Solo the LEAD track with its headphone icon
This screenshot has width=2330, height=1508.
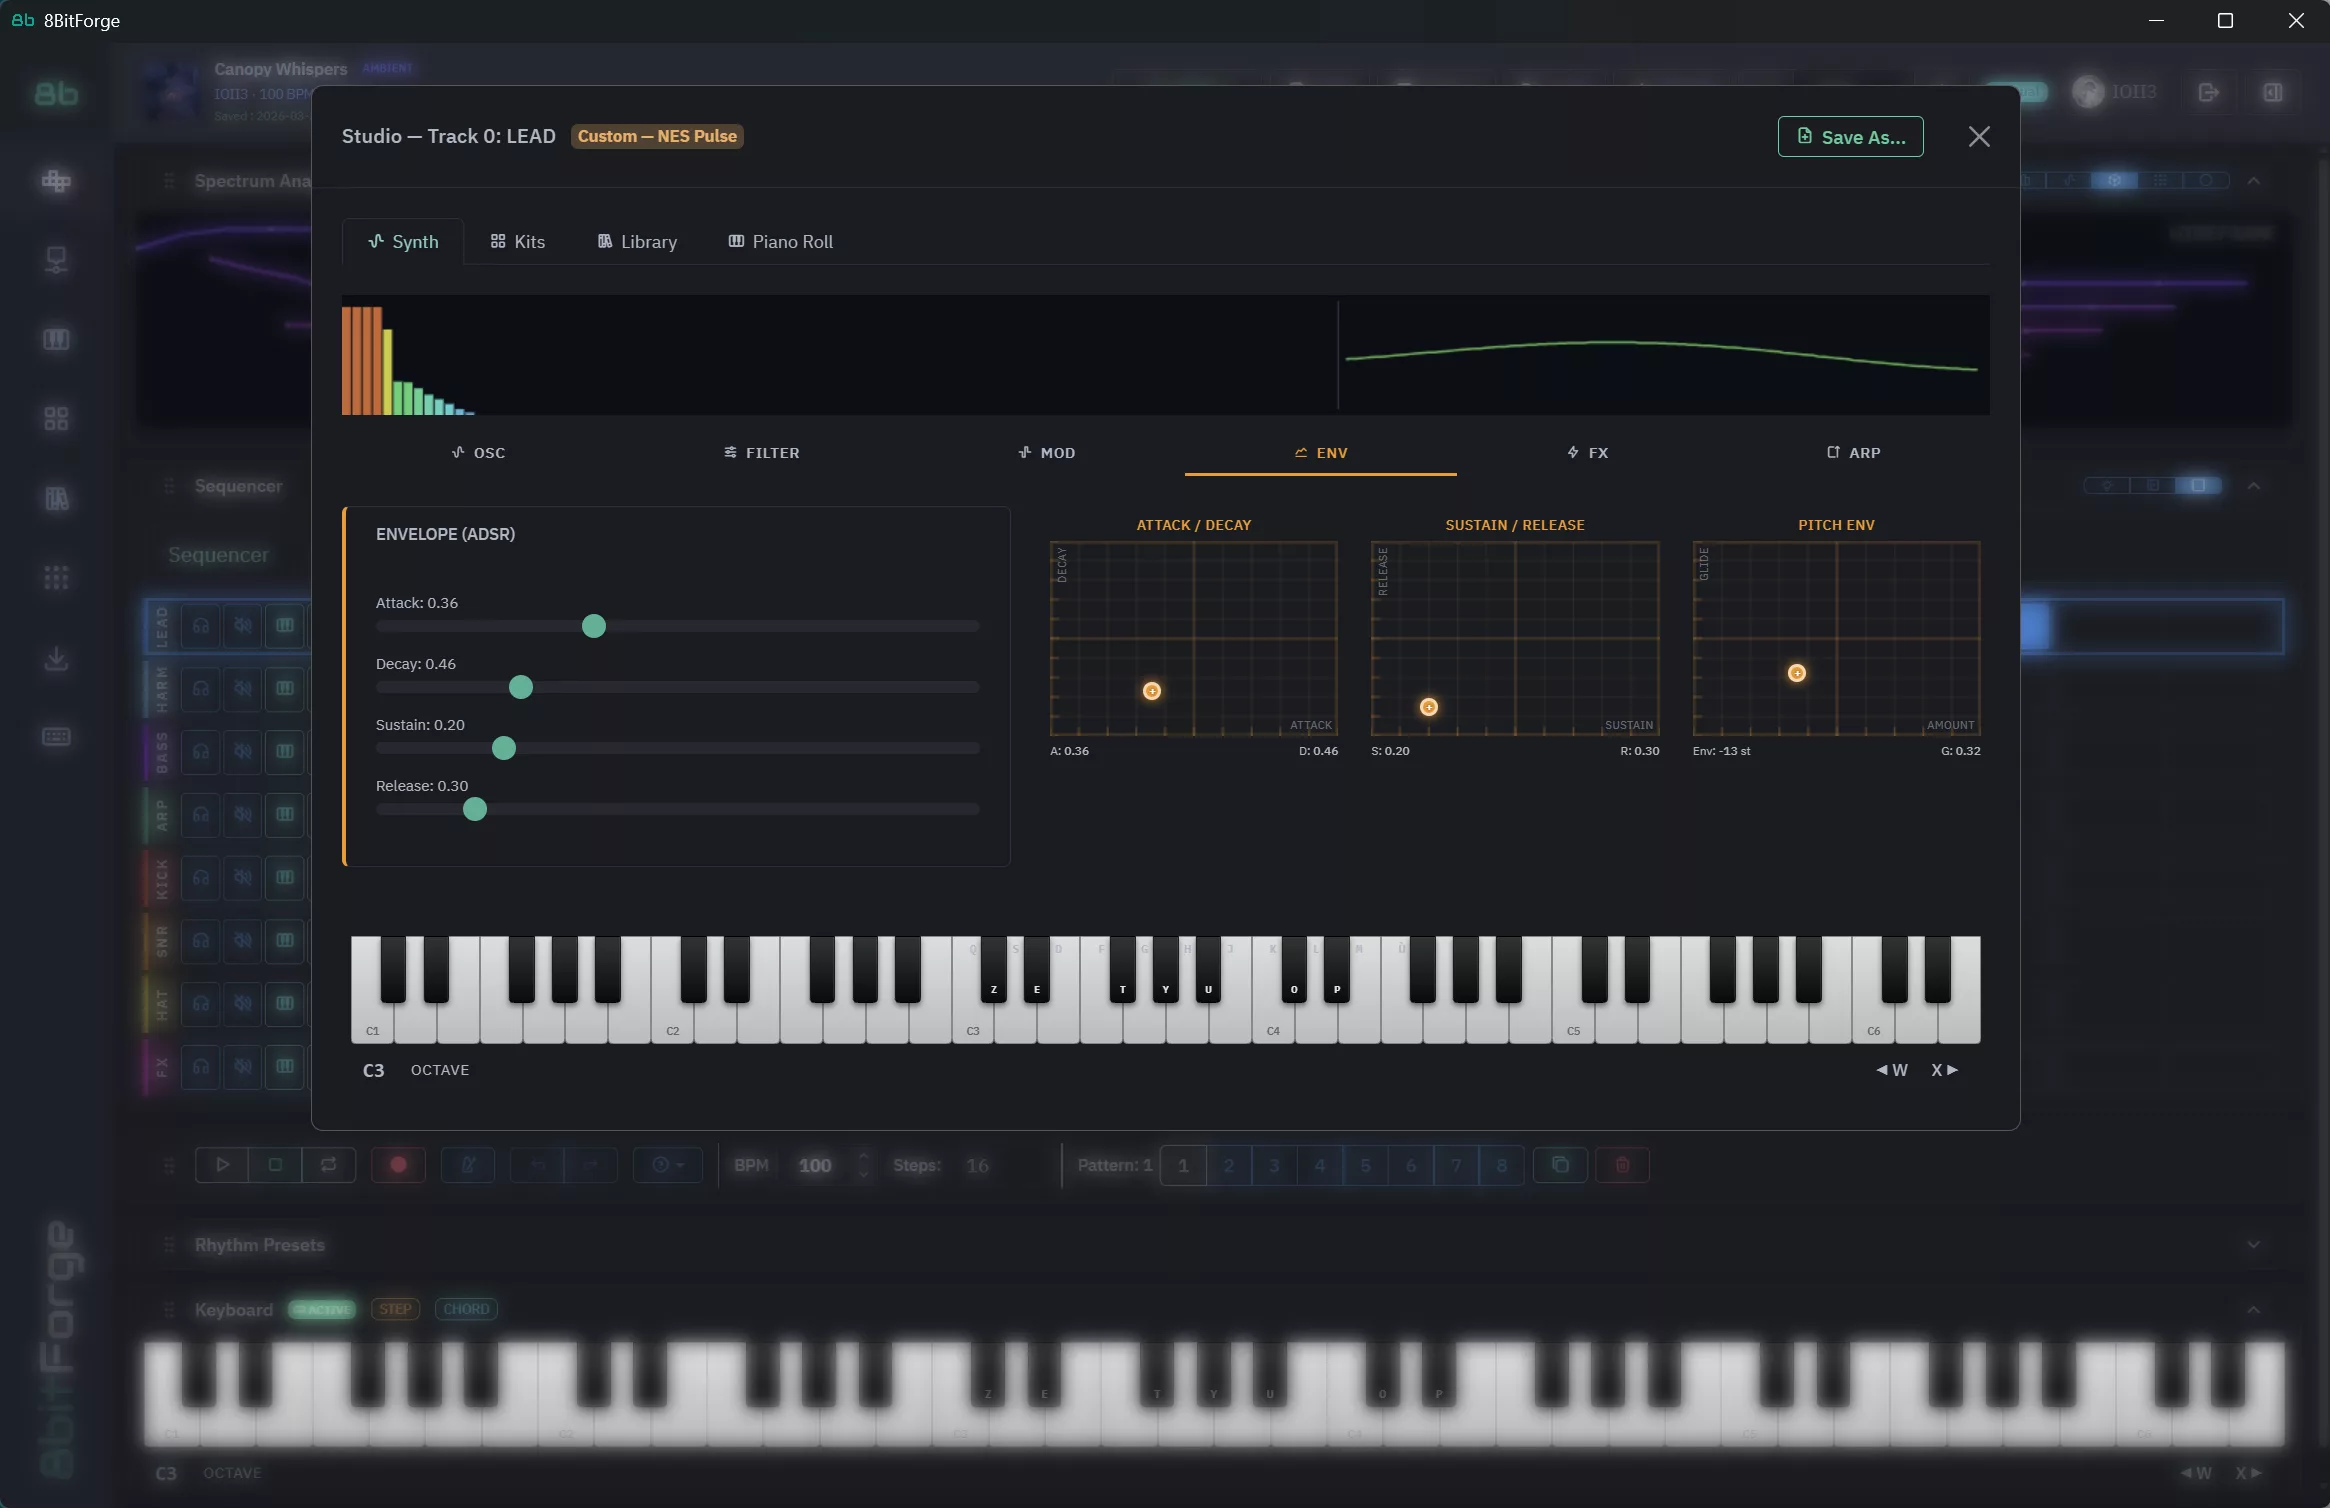200,625
